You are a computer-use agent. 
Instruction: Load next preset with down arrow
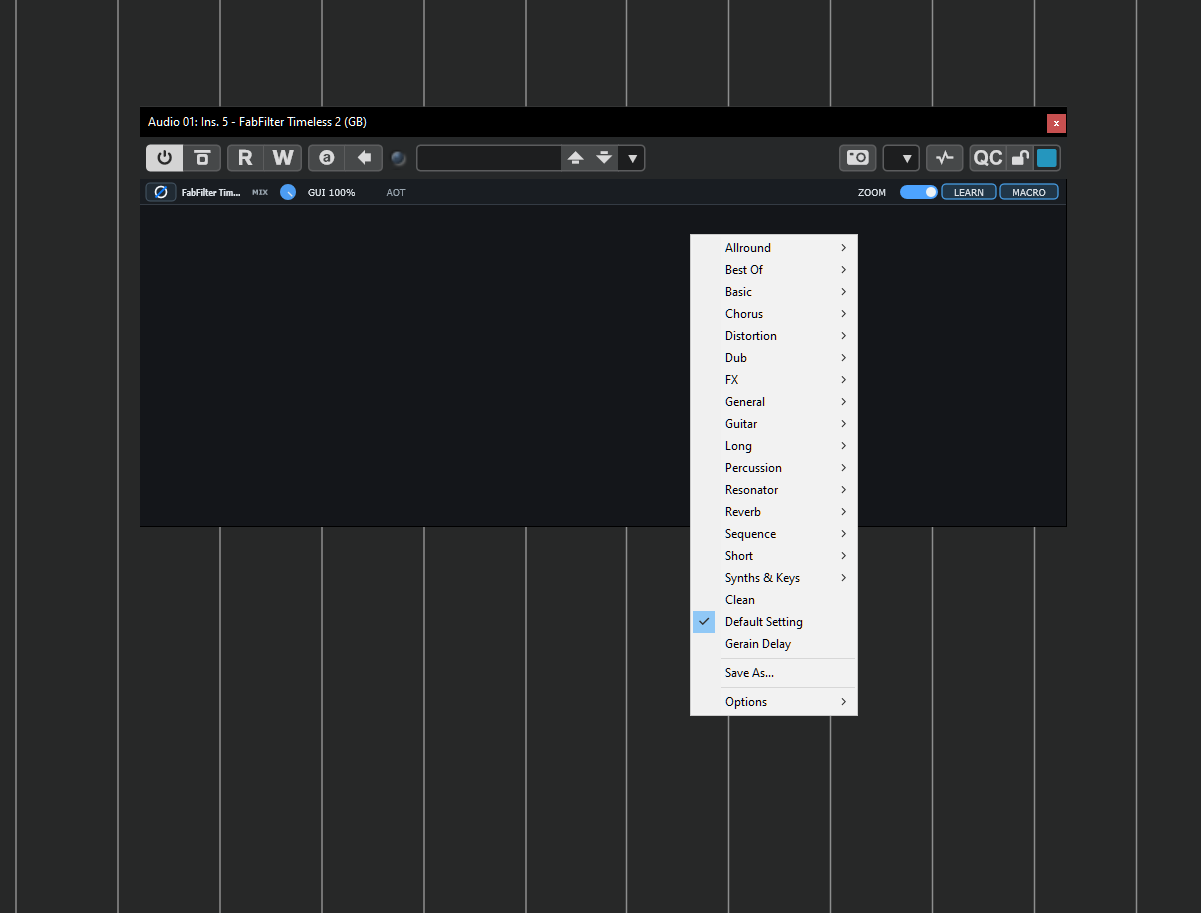604,158
